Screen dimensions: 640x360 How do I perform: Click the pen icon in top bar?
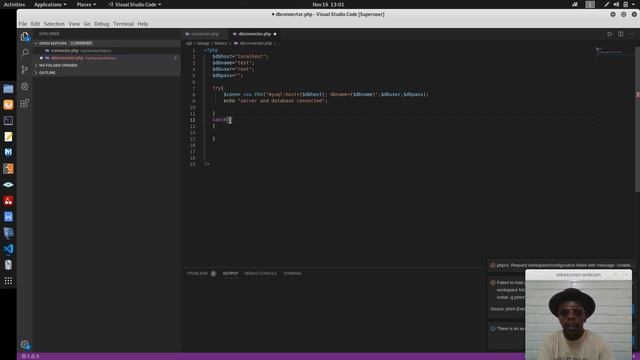[607, 4]
